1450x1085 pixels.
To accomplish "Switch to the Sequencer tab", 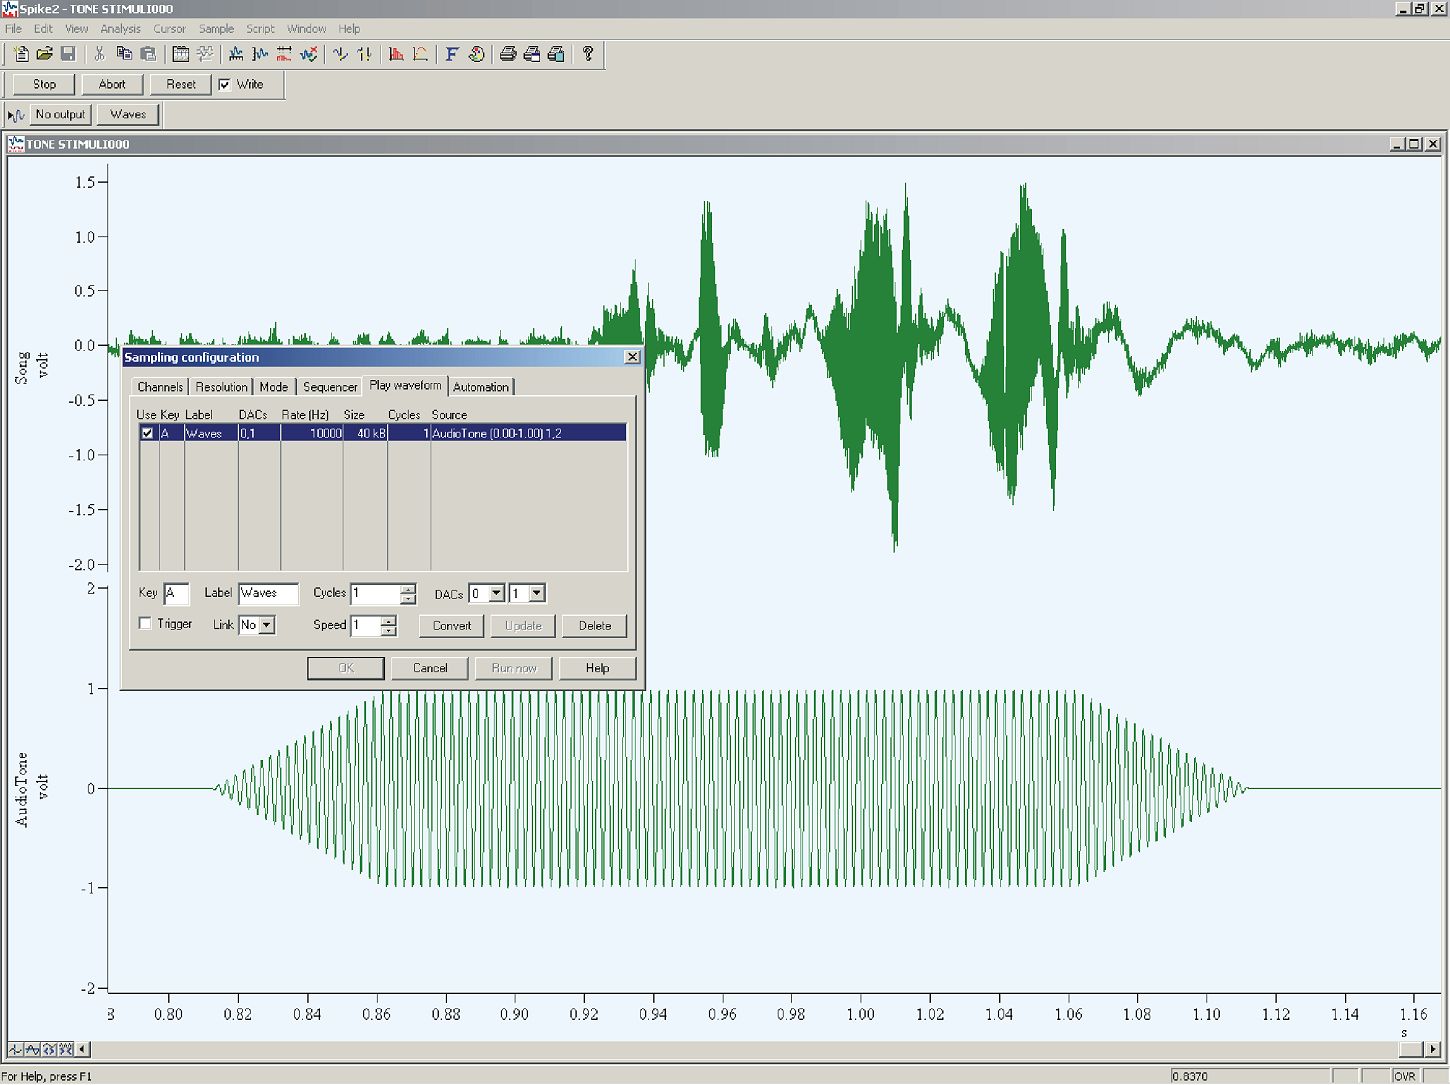I will click(x=330, y=387).
